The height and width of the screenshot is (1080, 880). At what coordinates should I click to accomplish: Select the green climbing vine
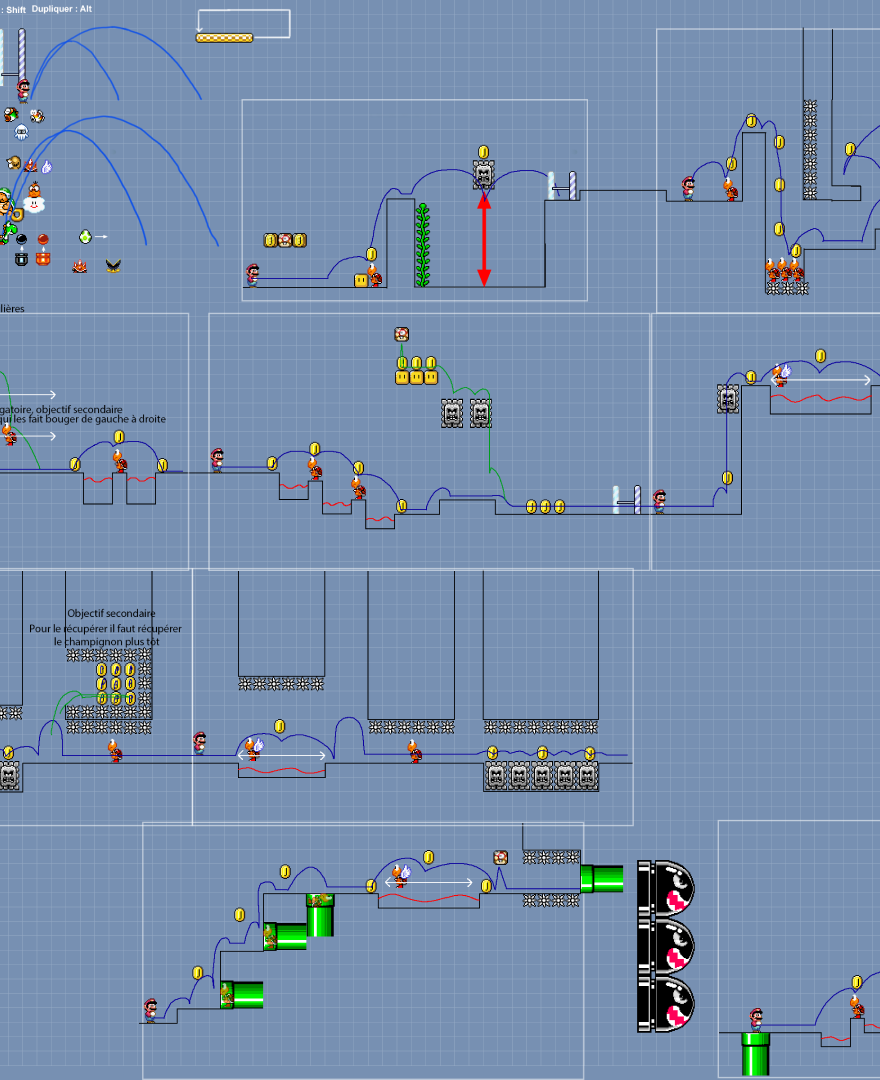[x=423, y=245]
